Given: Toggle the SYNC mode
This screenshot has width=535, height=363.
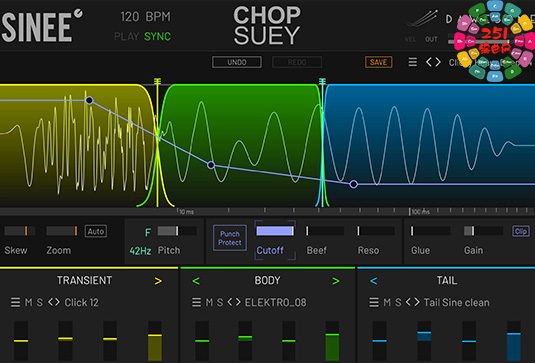Looking at the screenshot, I should tap(157, 37).
